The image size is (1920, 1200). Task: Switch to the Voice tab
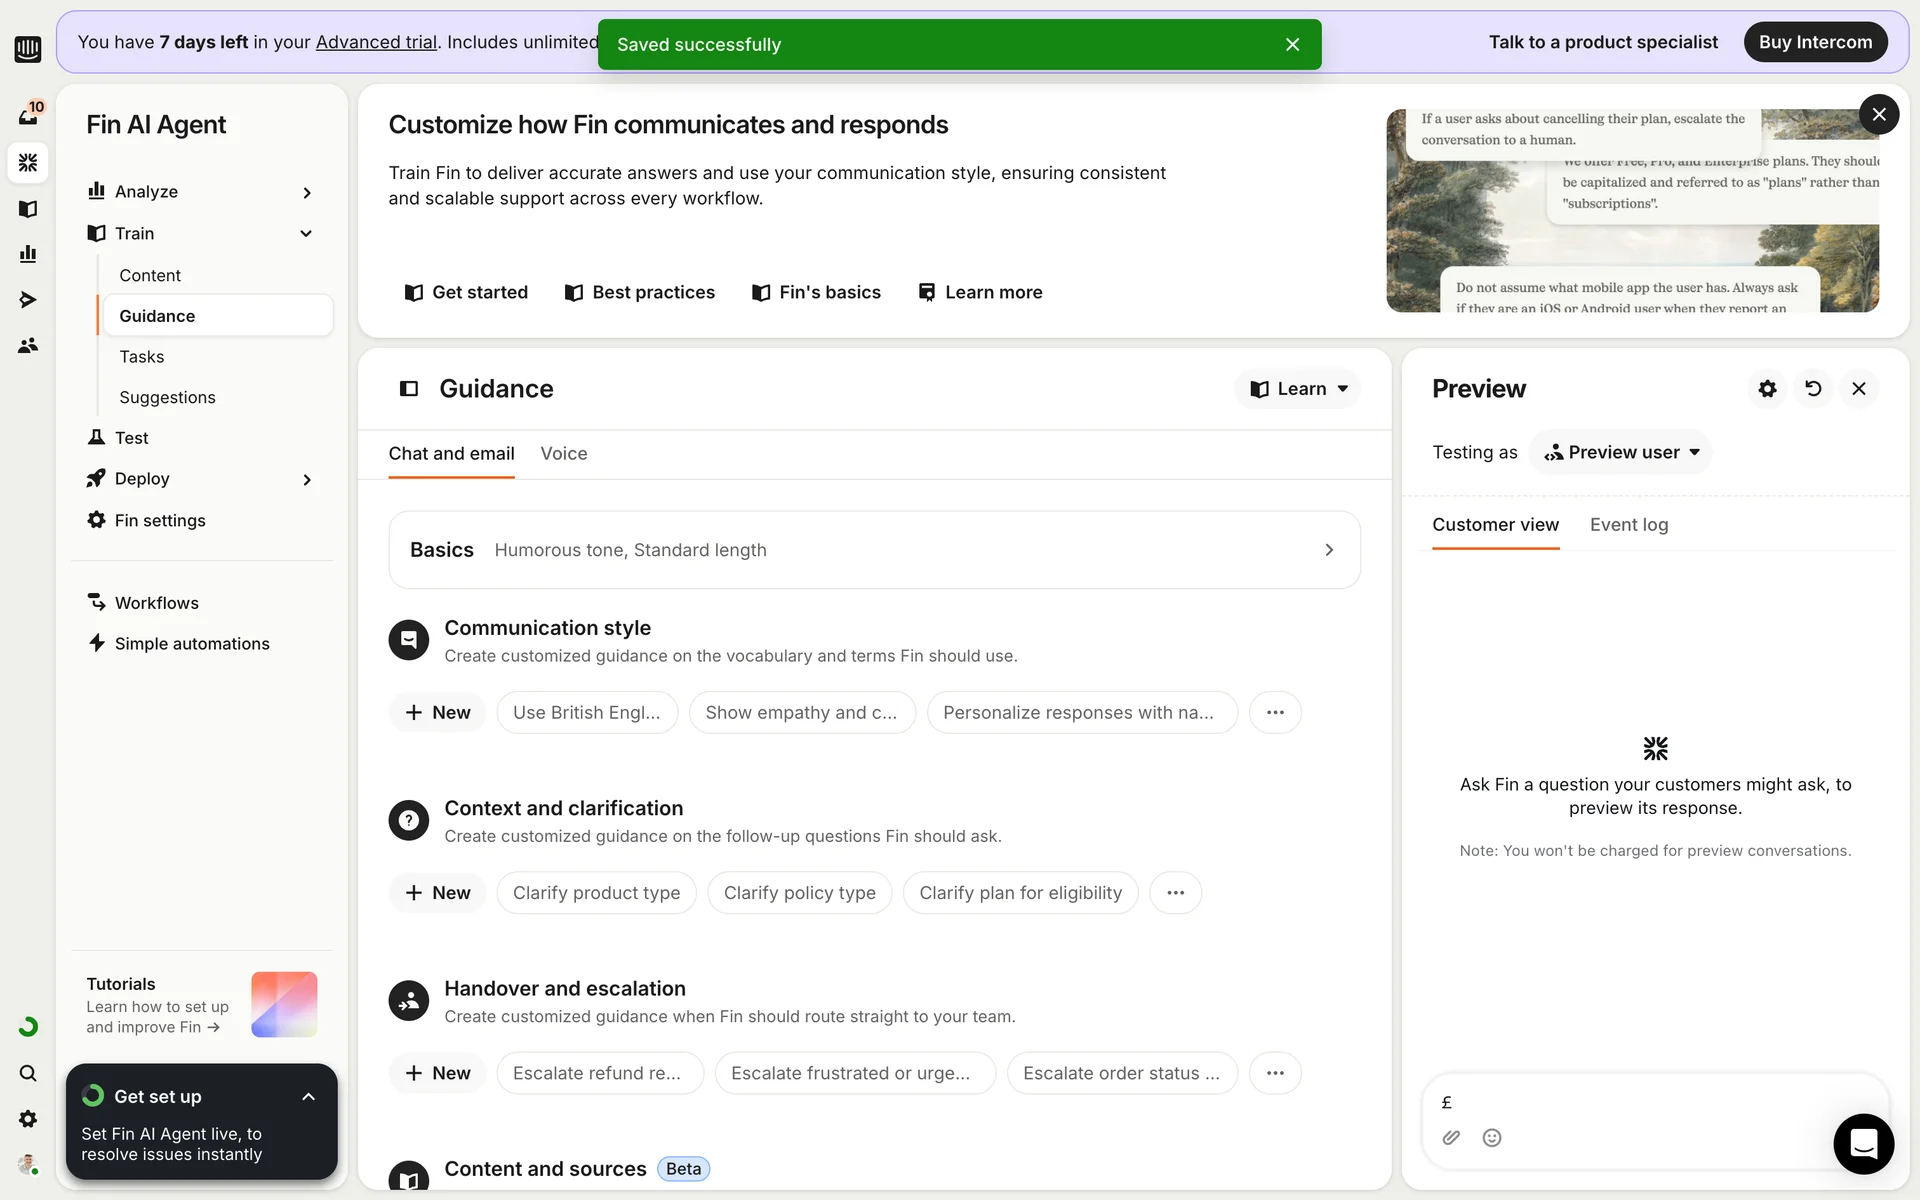[x=564, y=454]
